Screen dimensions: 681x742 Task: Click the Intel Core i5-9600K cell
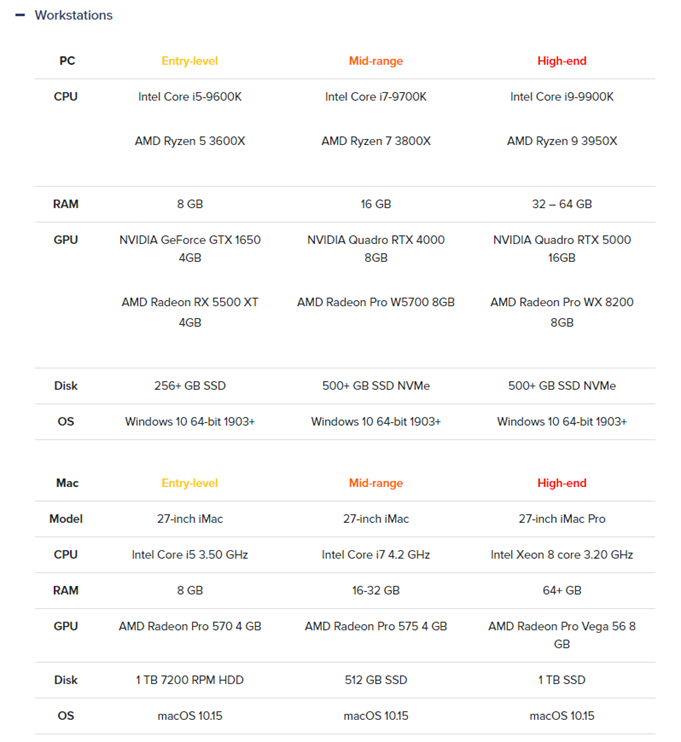190,97
